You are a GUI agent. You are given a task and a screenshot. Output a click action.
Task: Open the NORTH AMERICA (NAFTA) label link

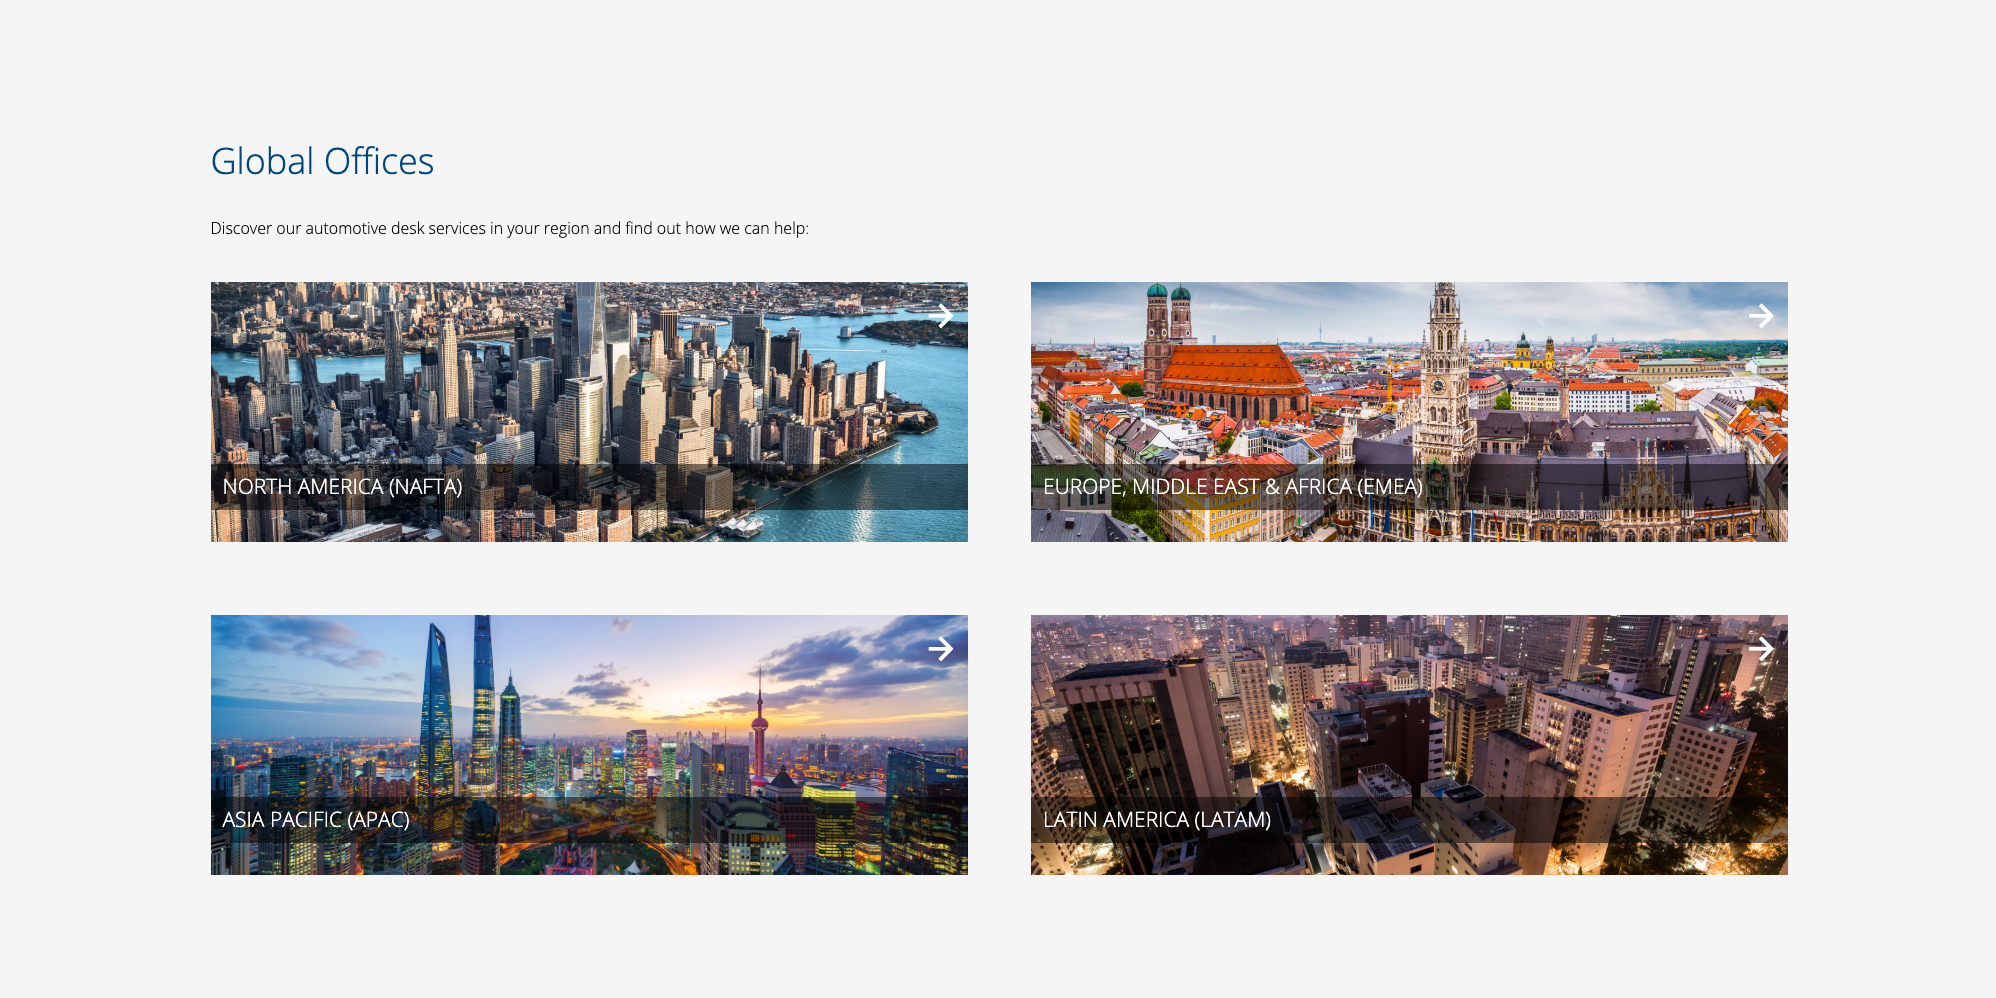pos(342,487)
